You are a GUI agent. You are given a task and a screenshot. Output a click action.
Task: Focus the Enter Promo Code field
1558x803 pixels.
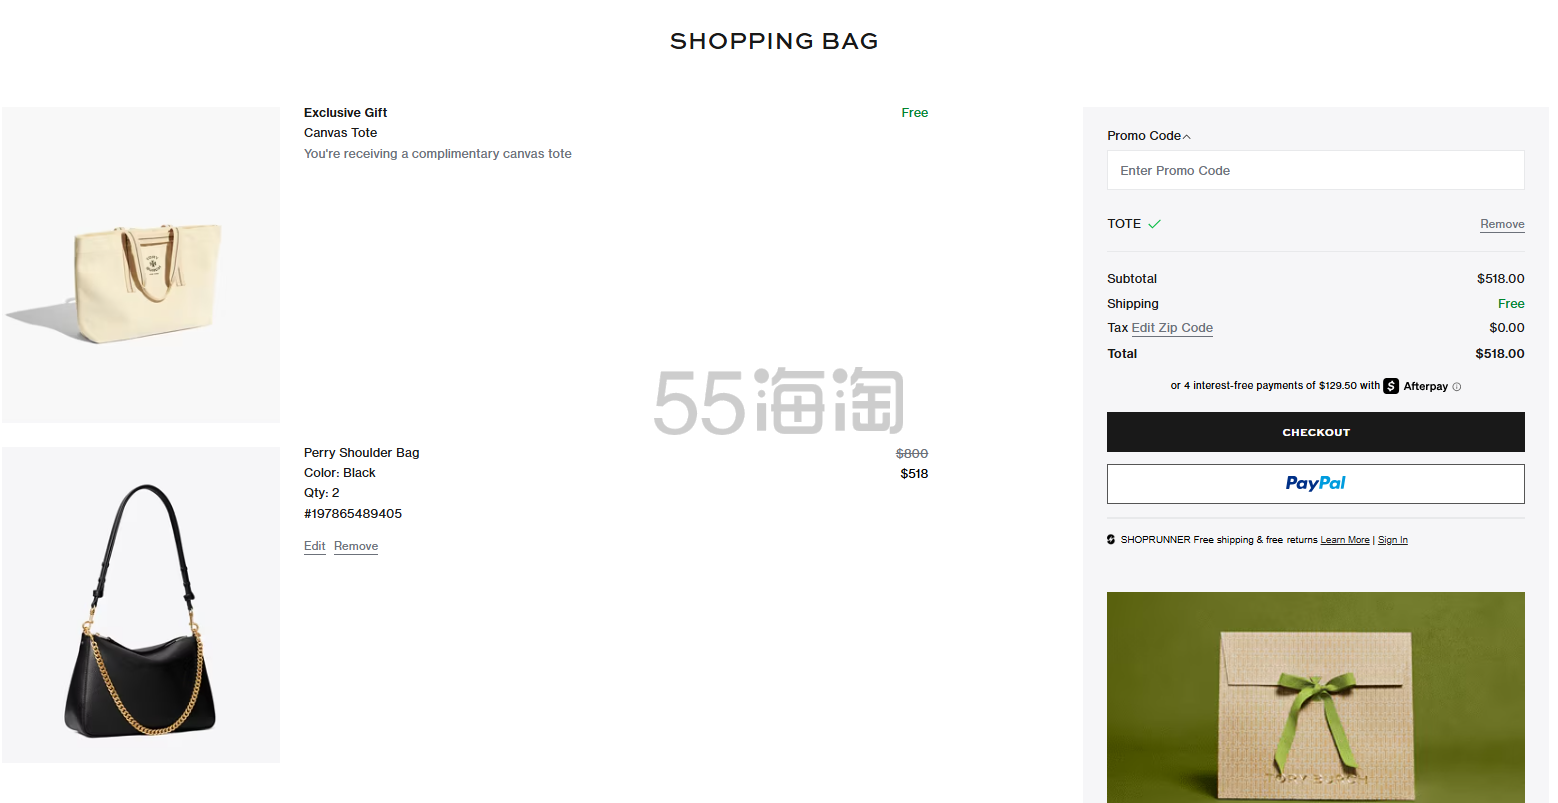tap(1315, 171)
